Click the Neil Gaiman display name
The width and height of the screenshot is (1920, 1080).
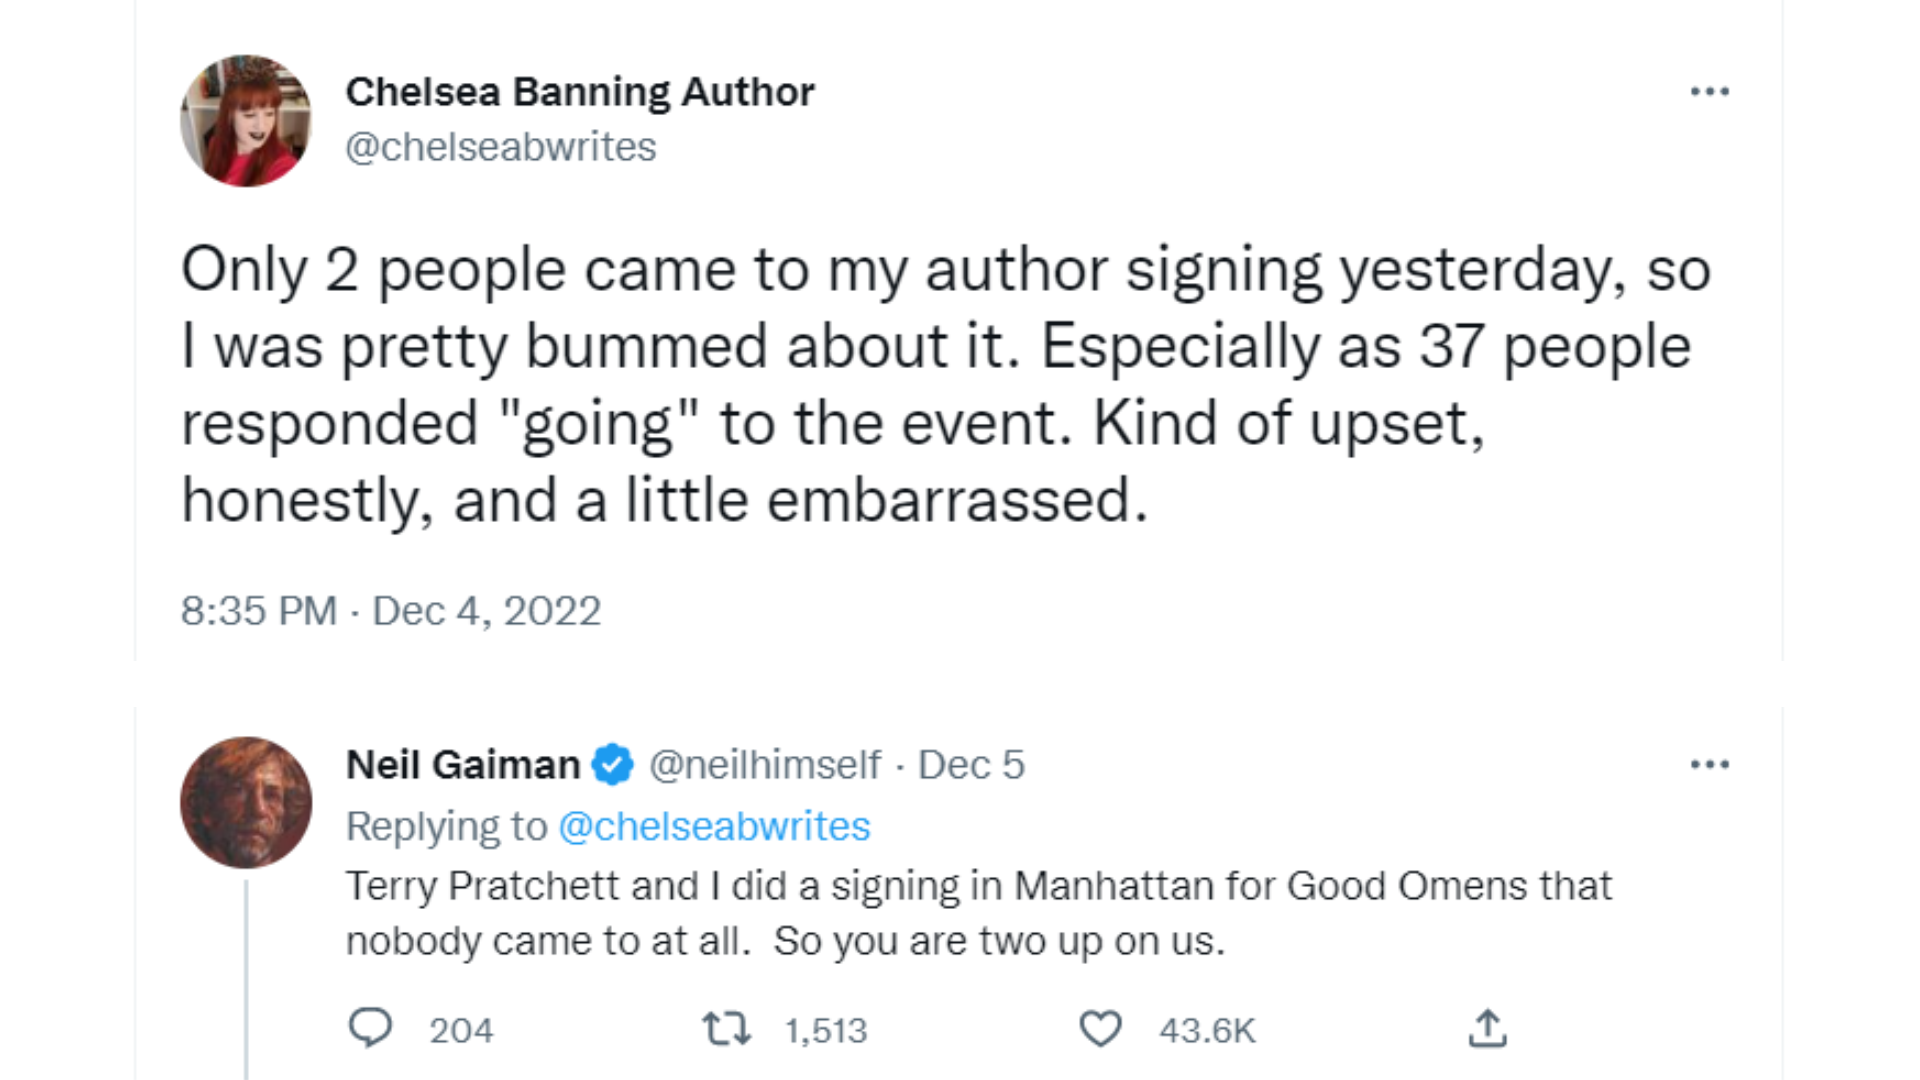coord(462,765)
